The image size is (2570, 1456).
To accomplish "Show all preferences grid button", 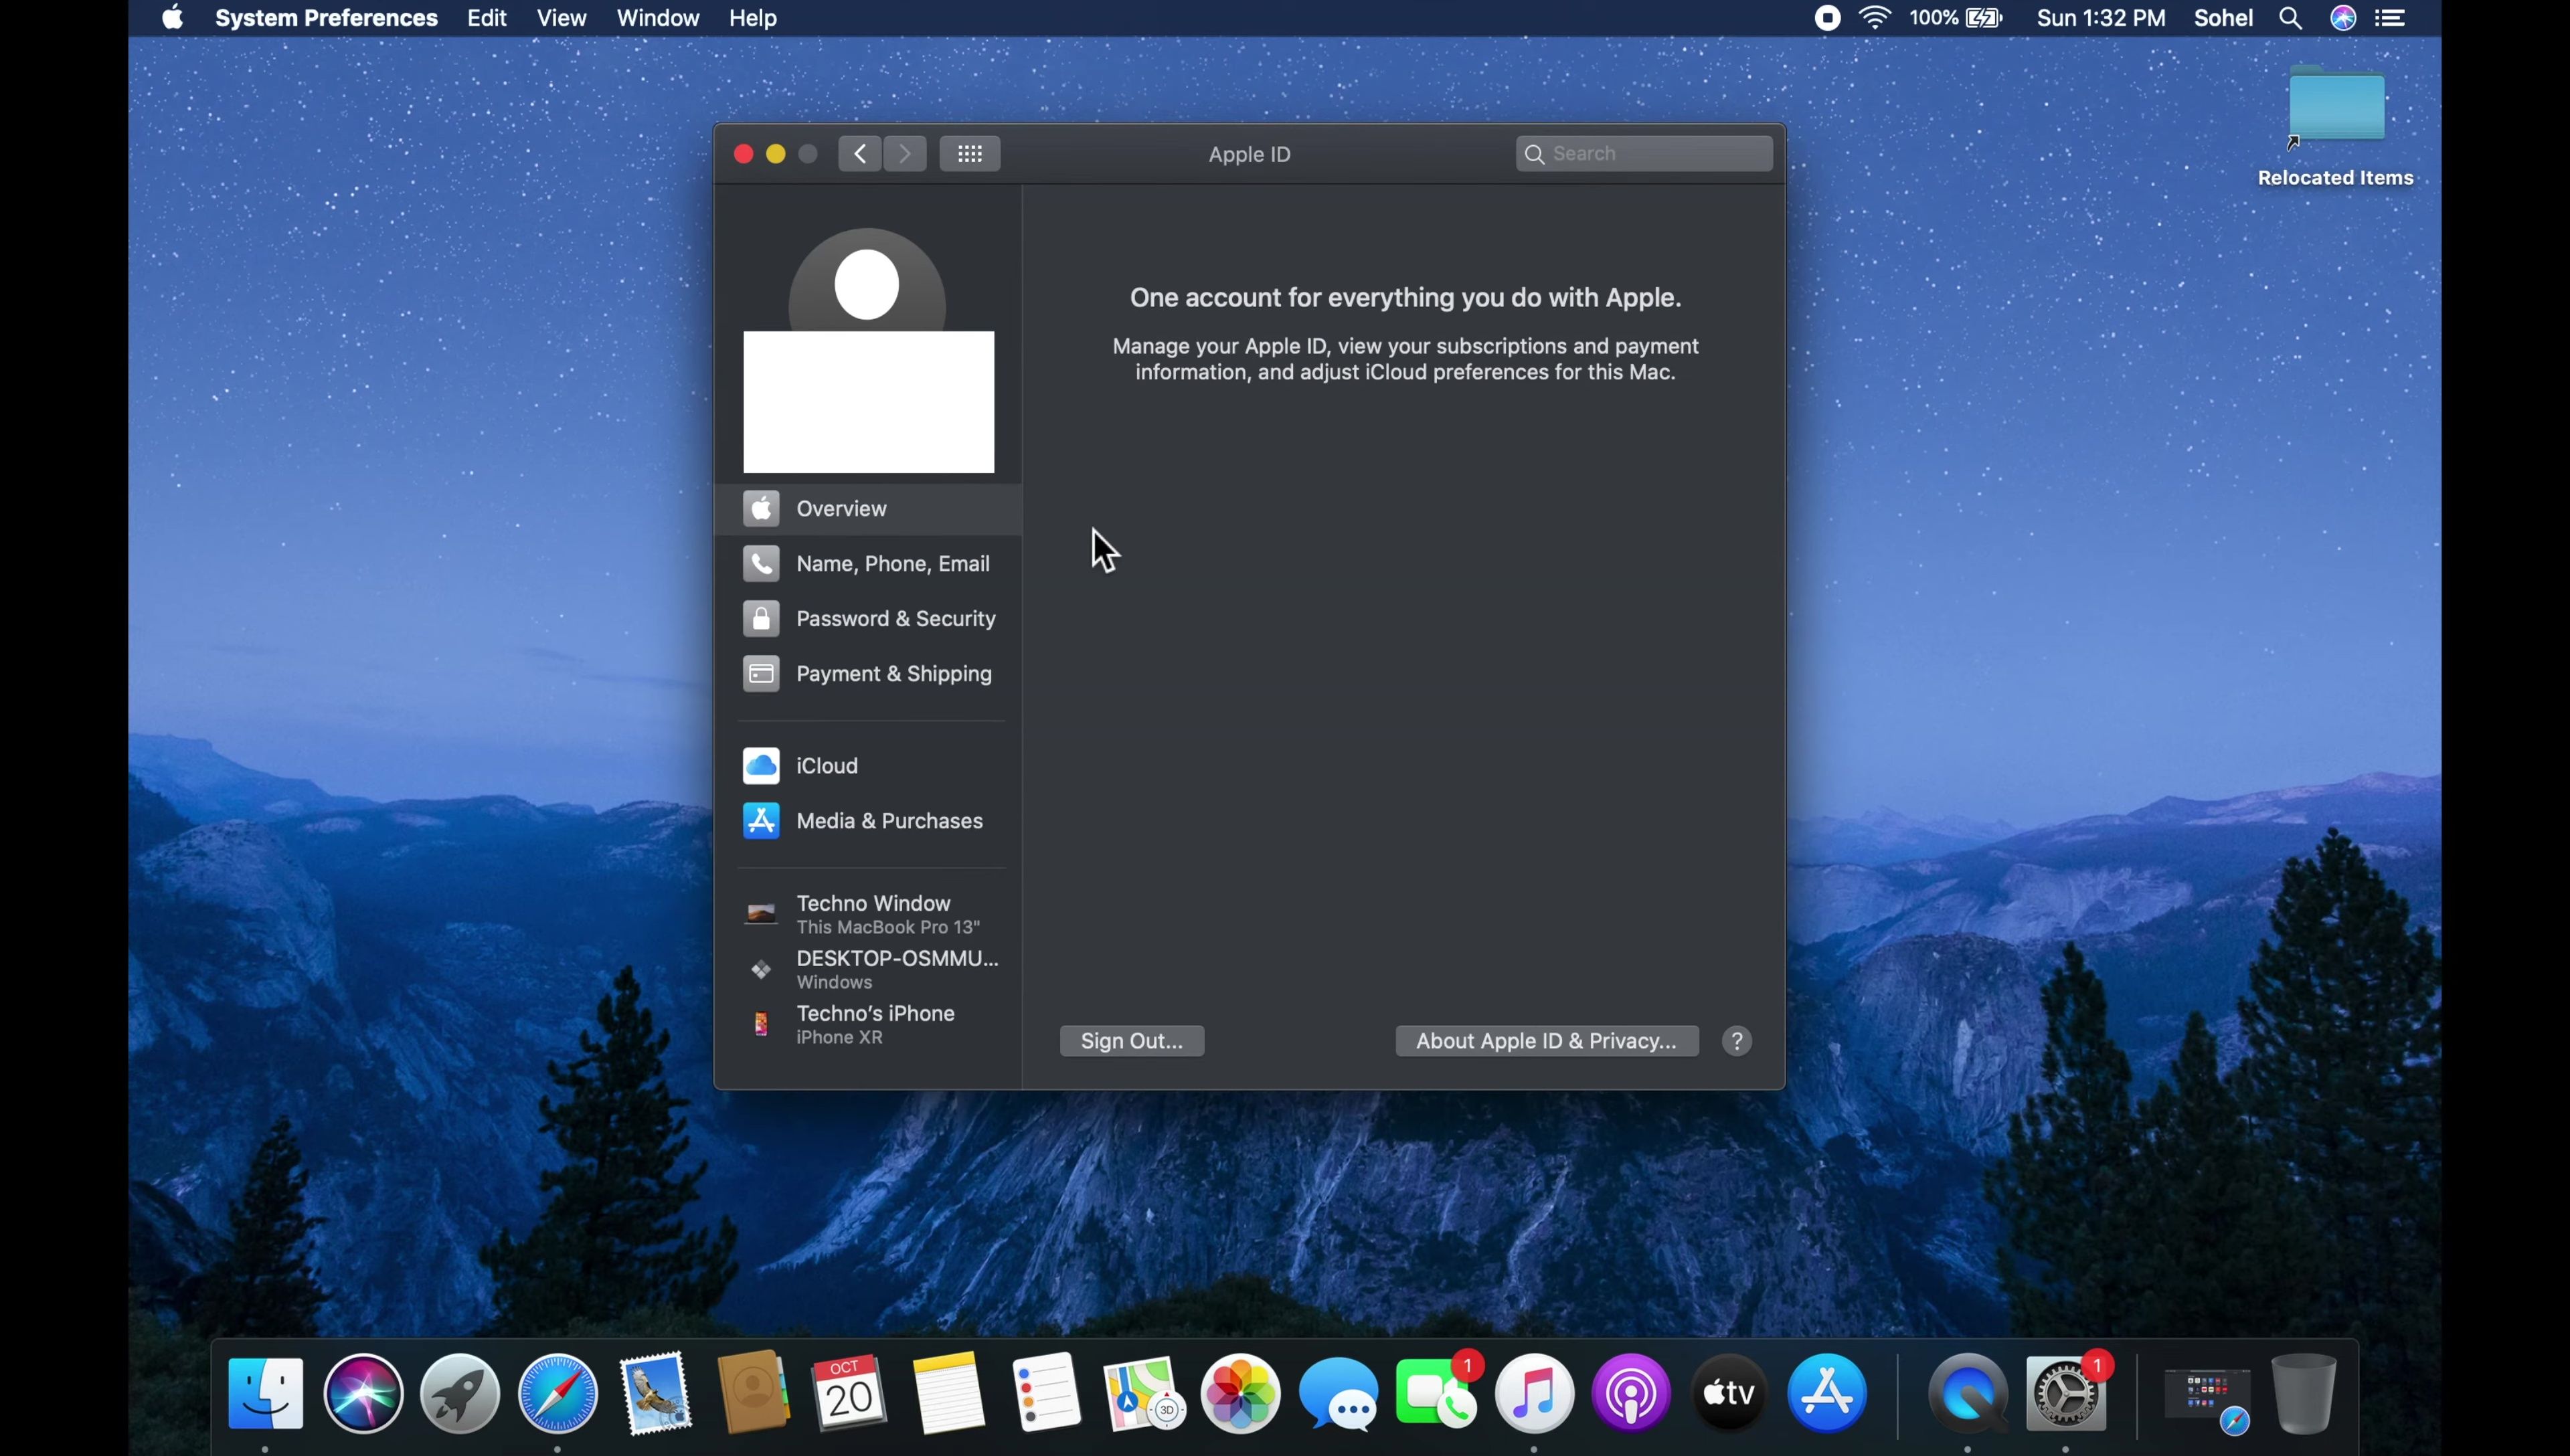I will point(970,154).
